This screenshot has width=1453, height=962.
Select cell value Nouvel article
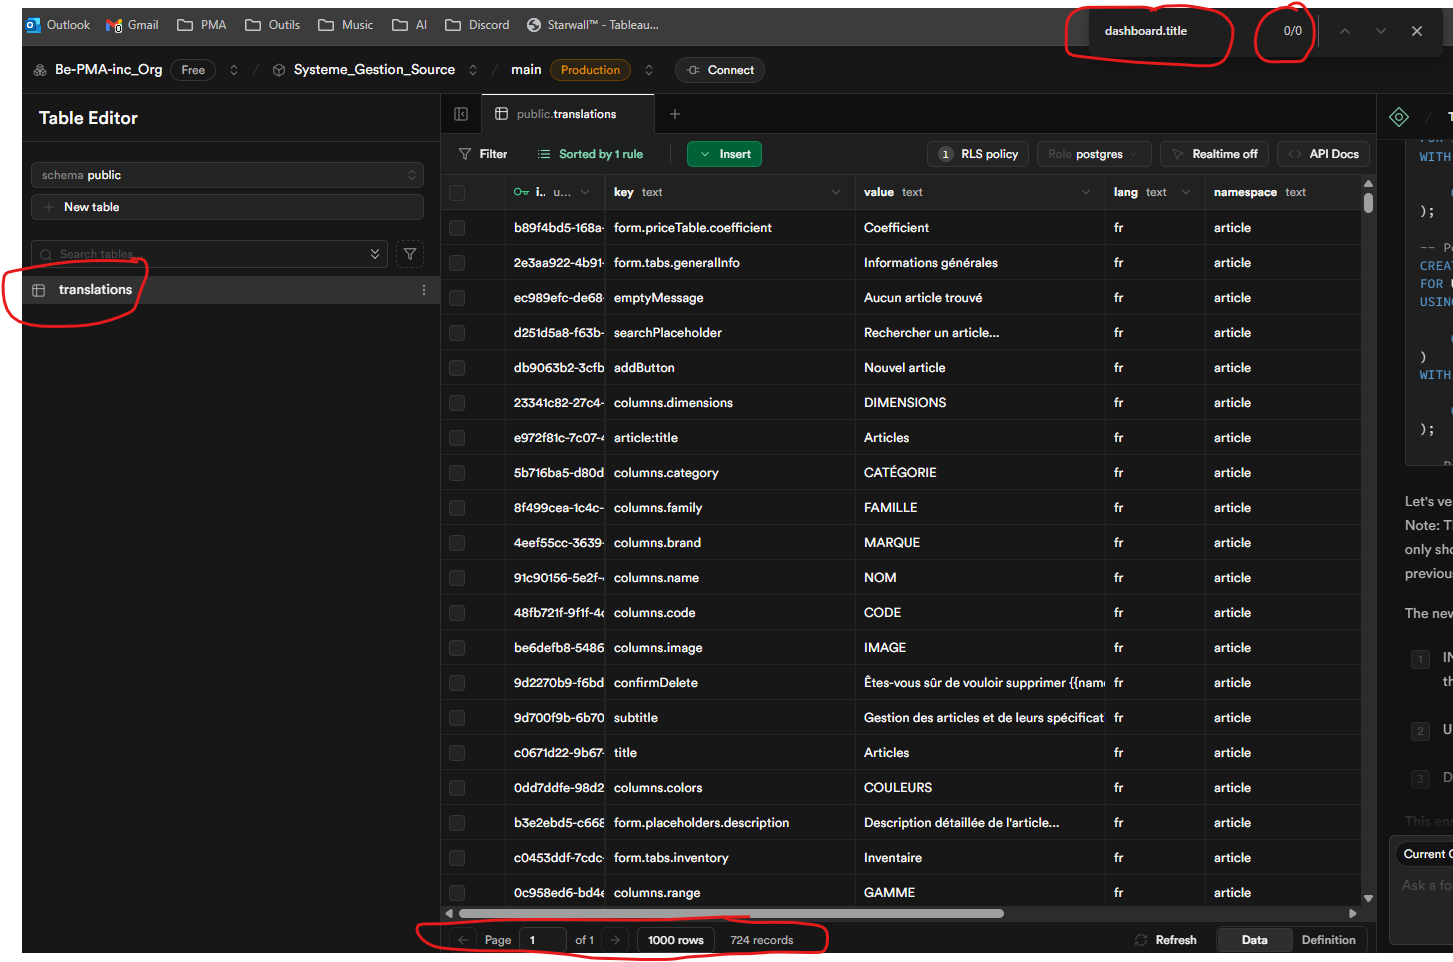click(x=980, y=368)
